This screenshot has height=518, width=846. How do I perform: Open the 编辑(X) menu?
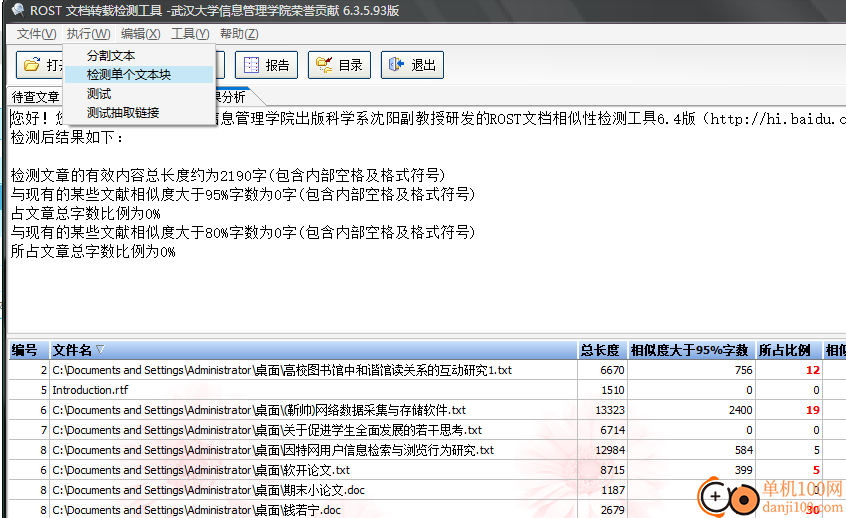click(x=140, y=34)
